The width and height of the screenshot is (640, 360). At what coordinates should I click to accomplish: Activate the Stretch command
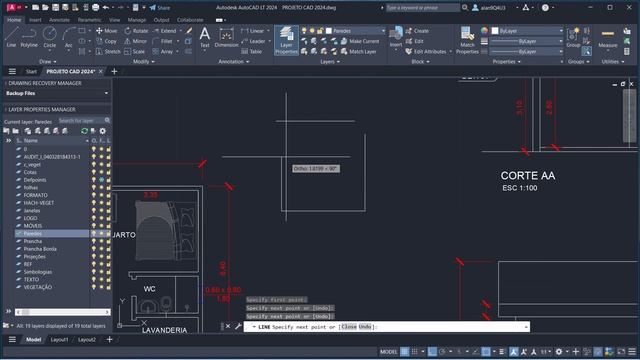pos(108,51)
